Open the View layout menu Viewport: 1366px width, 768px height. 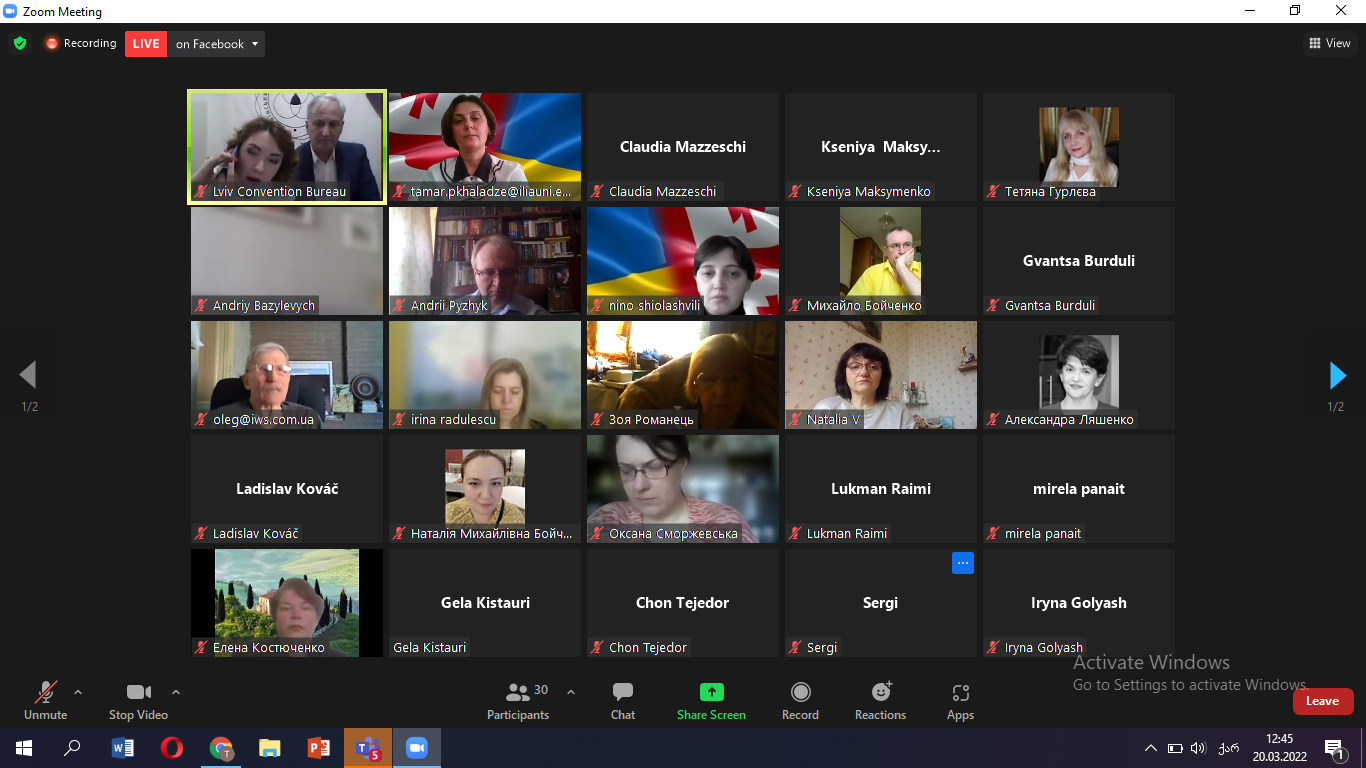coord(1330,43)
